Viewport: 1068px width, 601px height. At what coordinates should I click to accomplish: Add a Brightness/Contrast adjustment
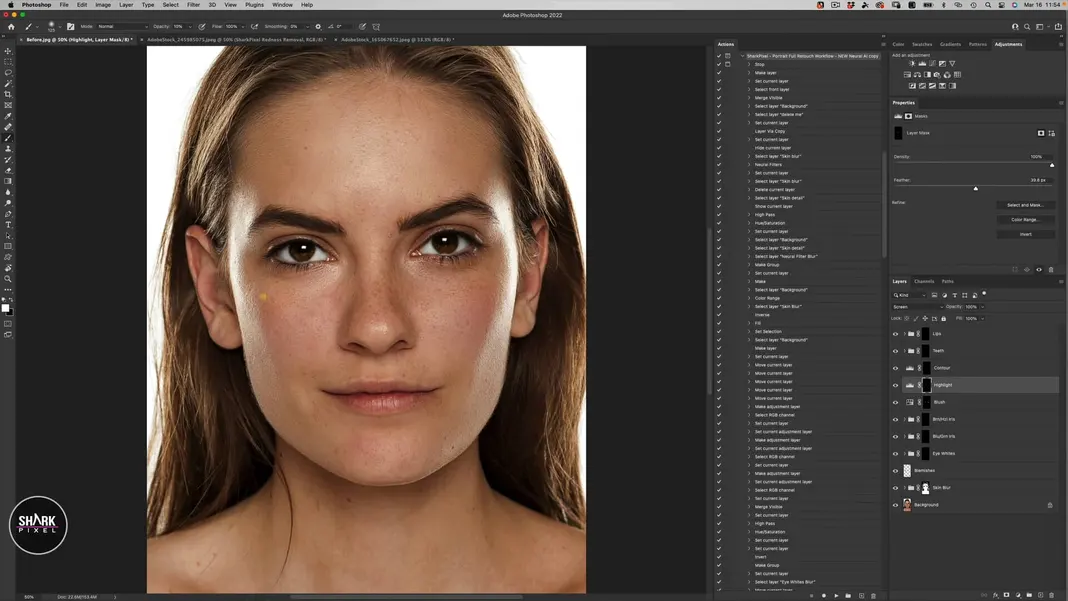tap(912, 63)
